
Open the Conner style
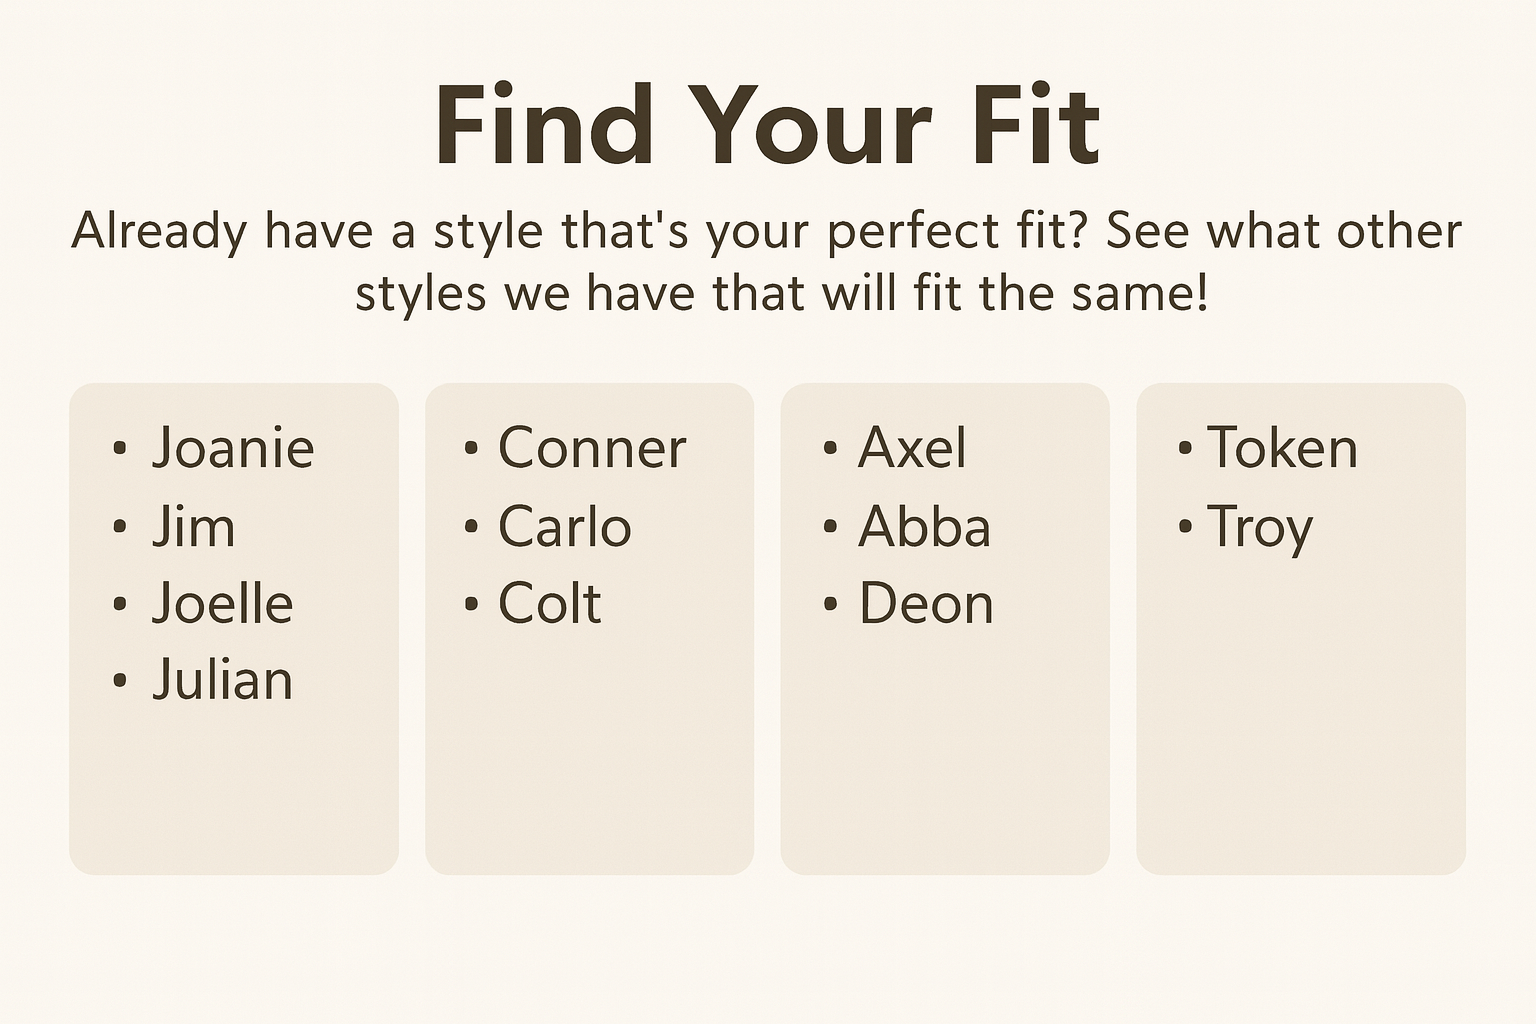coord(592,447)
